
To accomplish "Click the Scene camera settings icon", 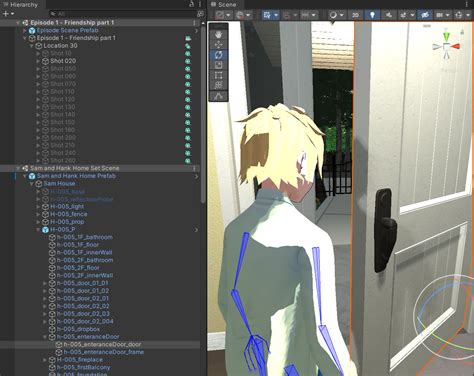I will pos(440,15).
